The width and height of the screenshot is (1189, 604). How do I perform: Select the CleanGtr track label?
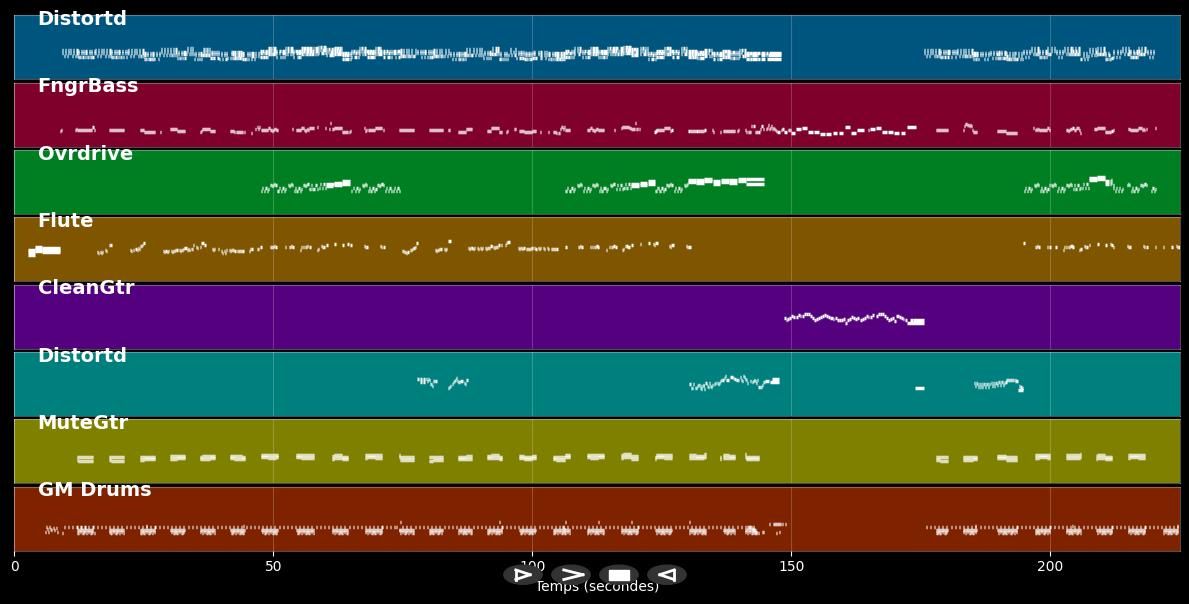pos(86,288)
